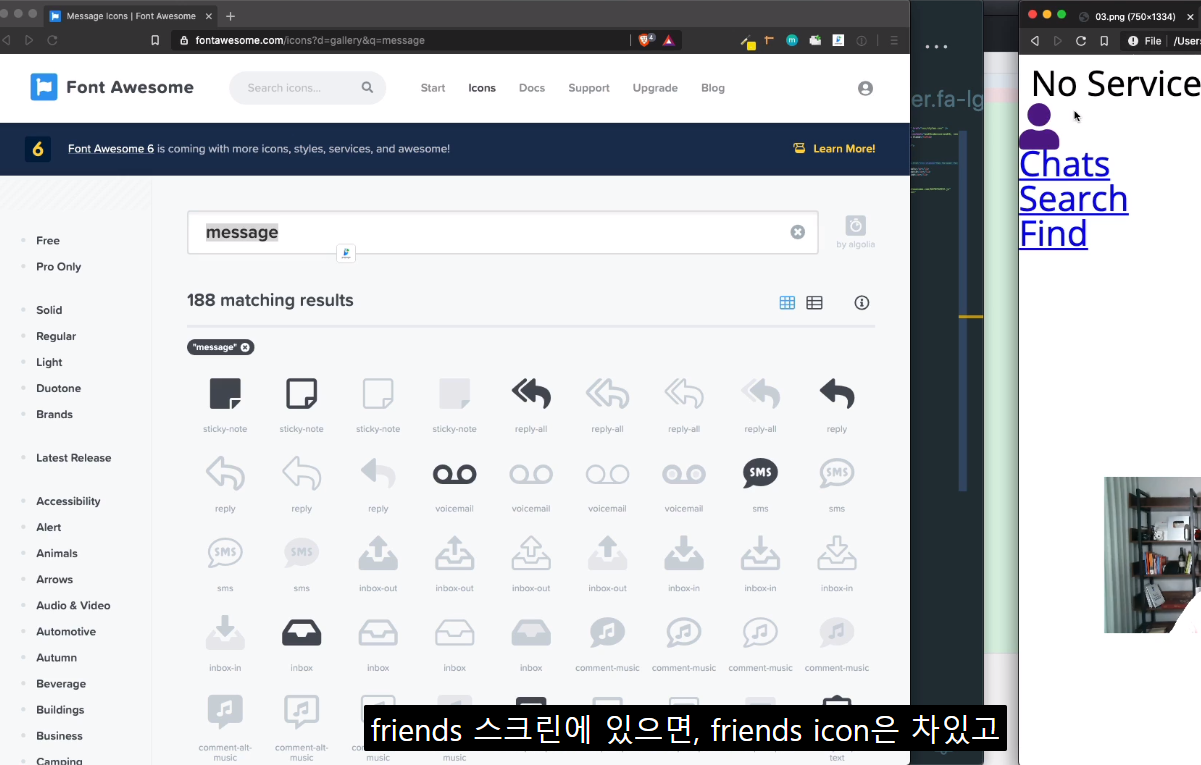The height and width of the screenshot is (765, 1201).
Task: Toggle the Light style filter
Action: 49,362
